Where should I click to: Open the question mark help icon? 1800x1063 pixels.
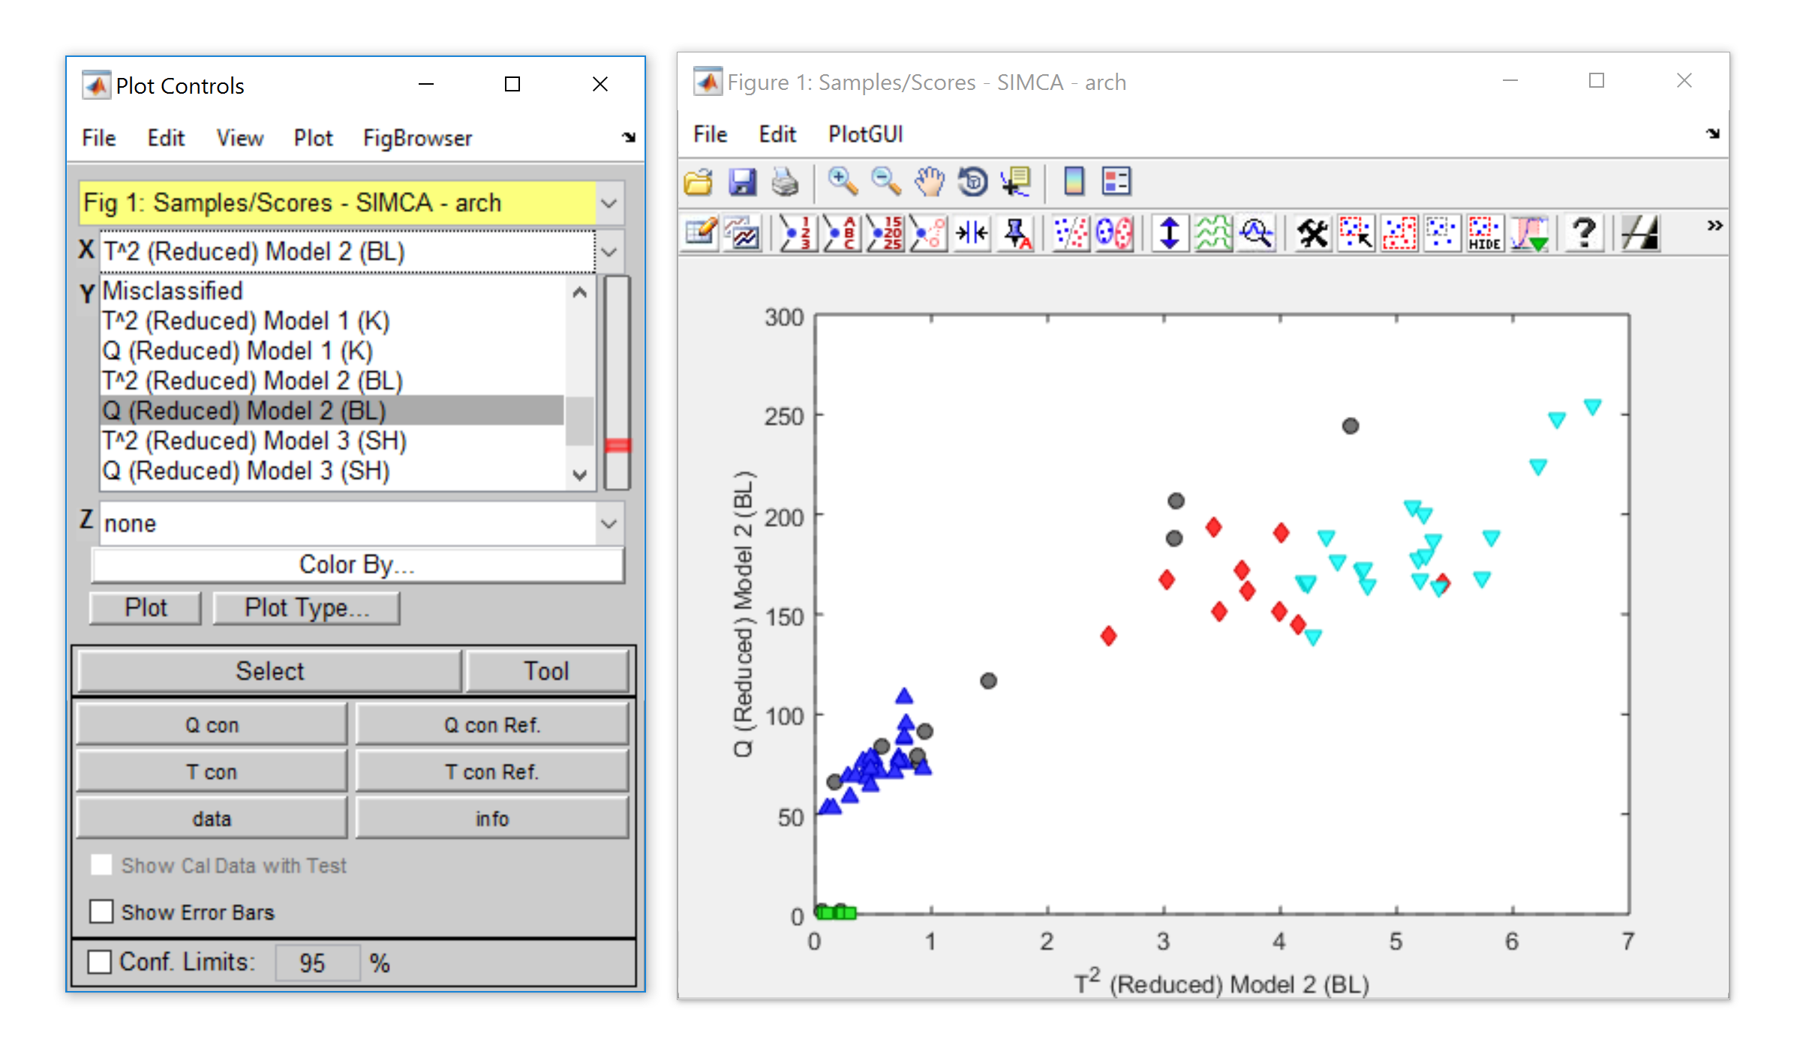[1583, 233]
